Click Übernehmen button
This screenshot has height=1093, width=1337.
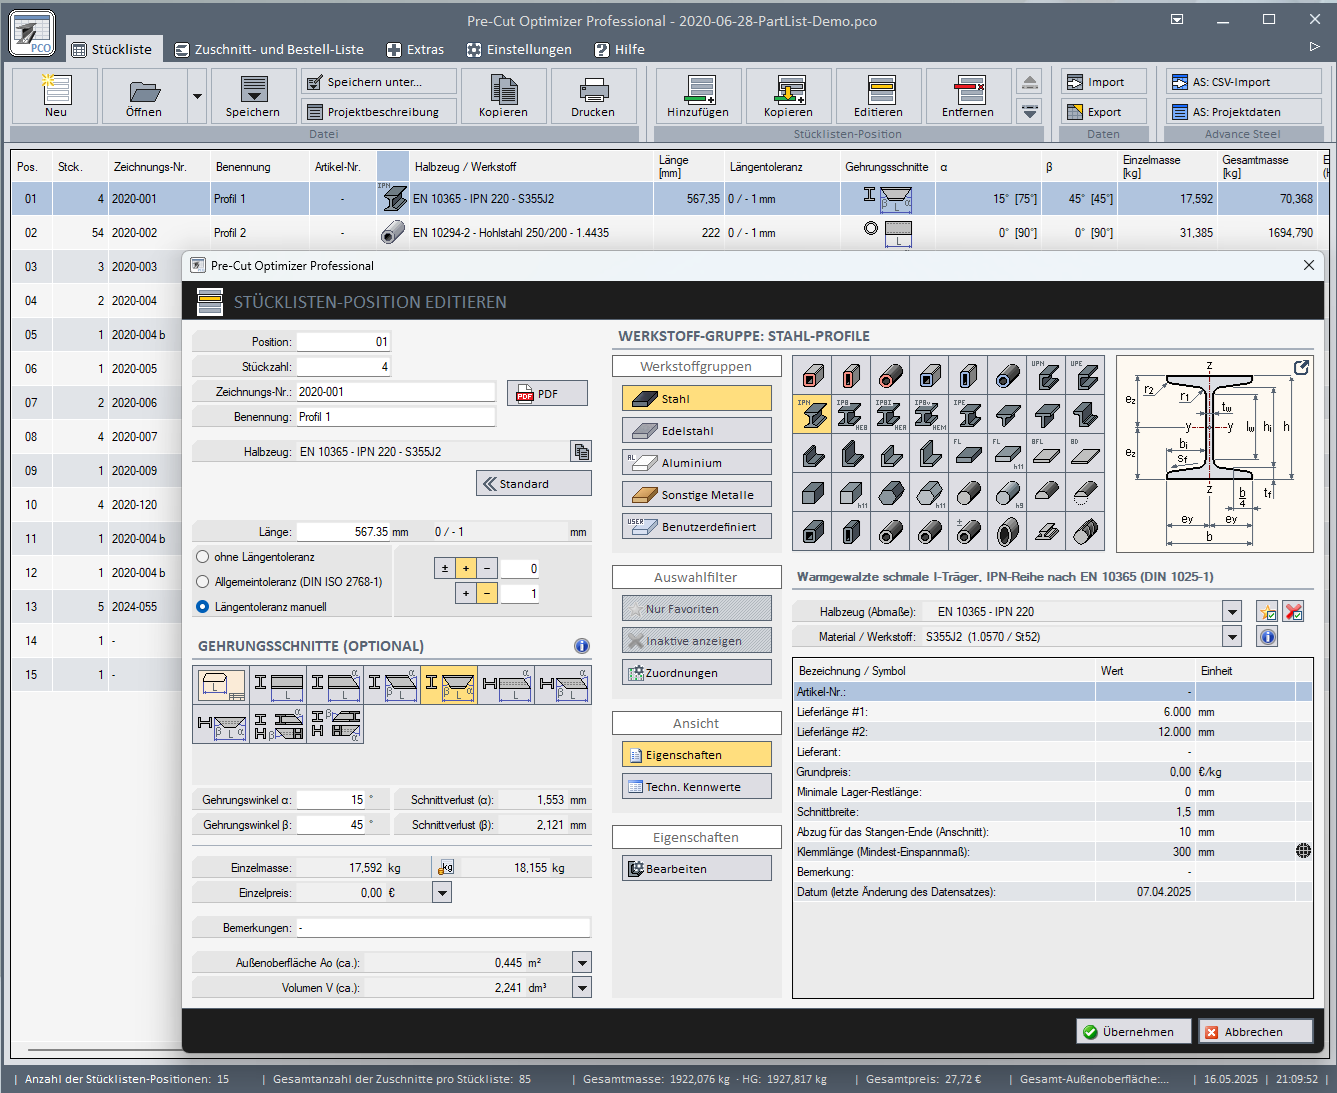click(x=1133, y=1032)
